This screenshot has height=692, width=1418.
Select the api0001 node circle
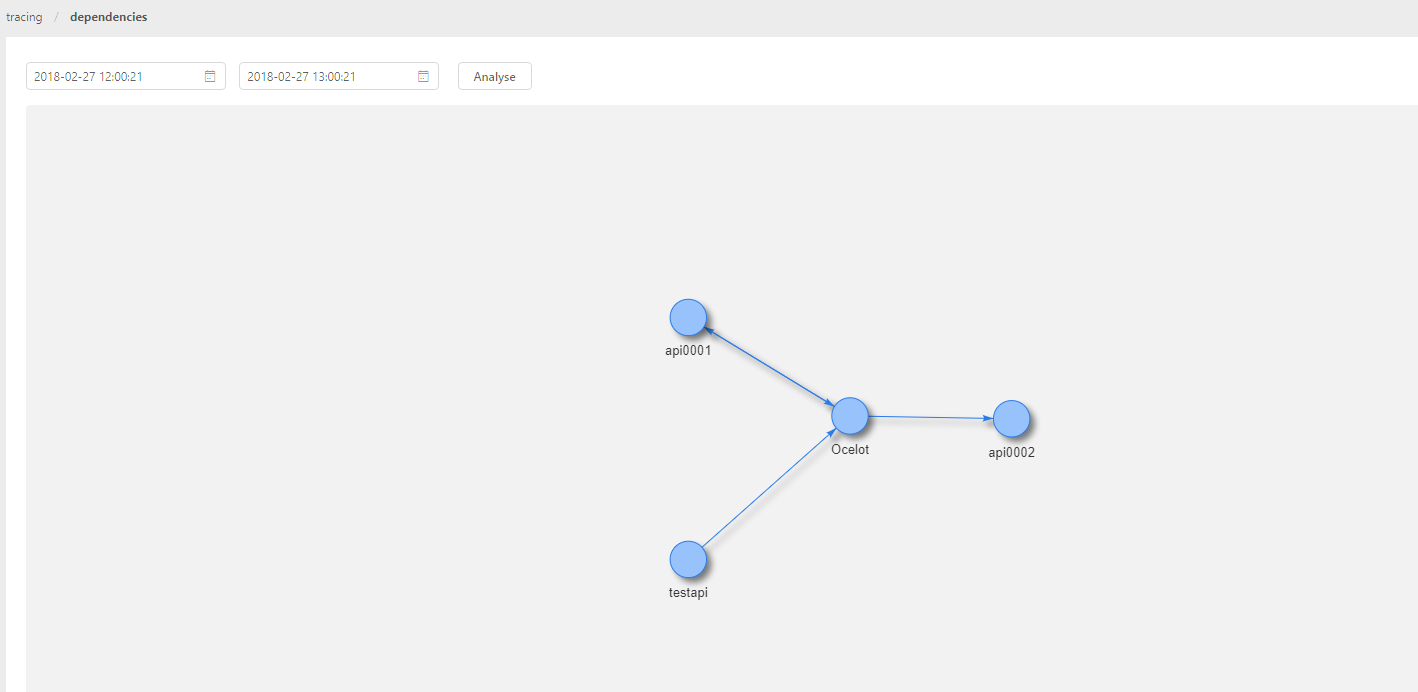click(688, 317)
